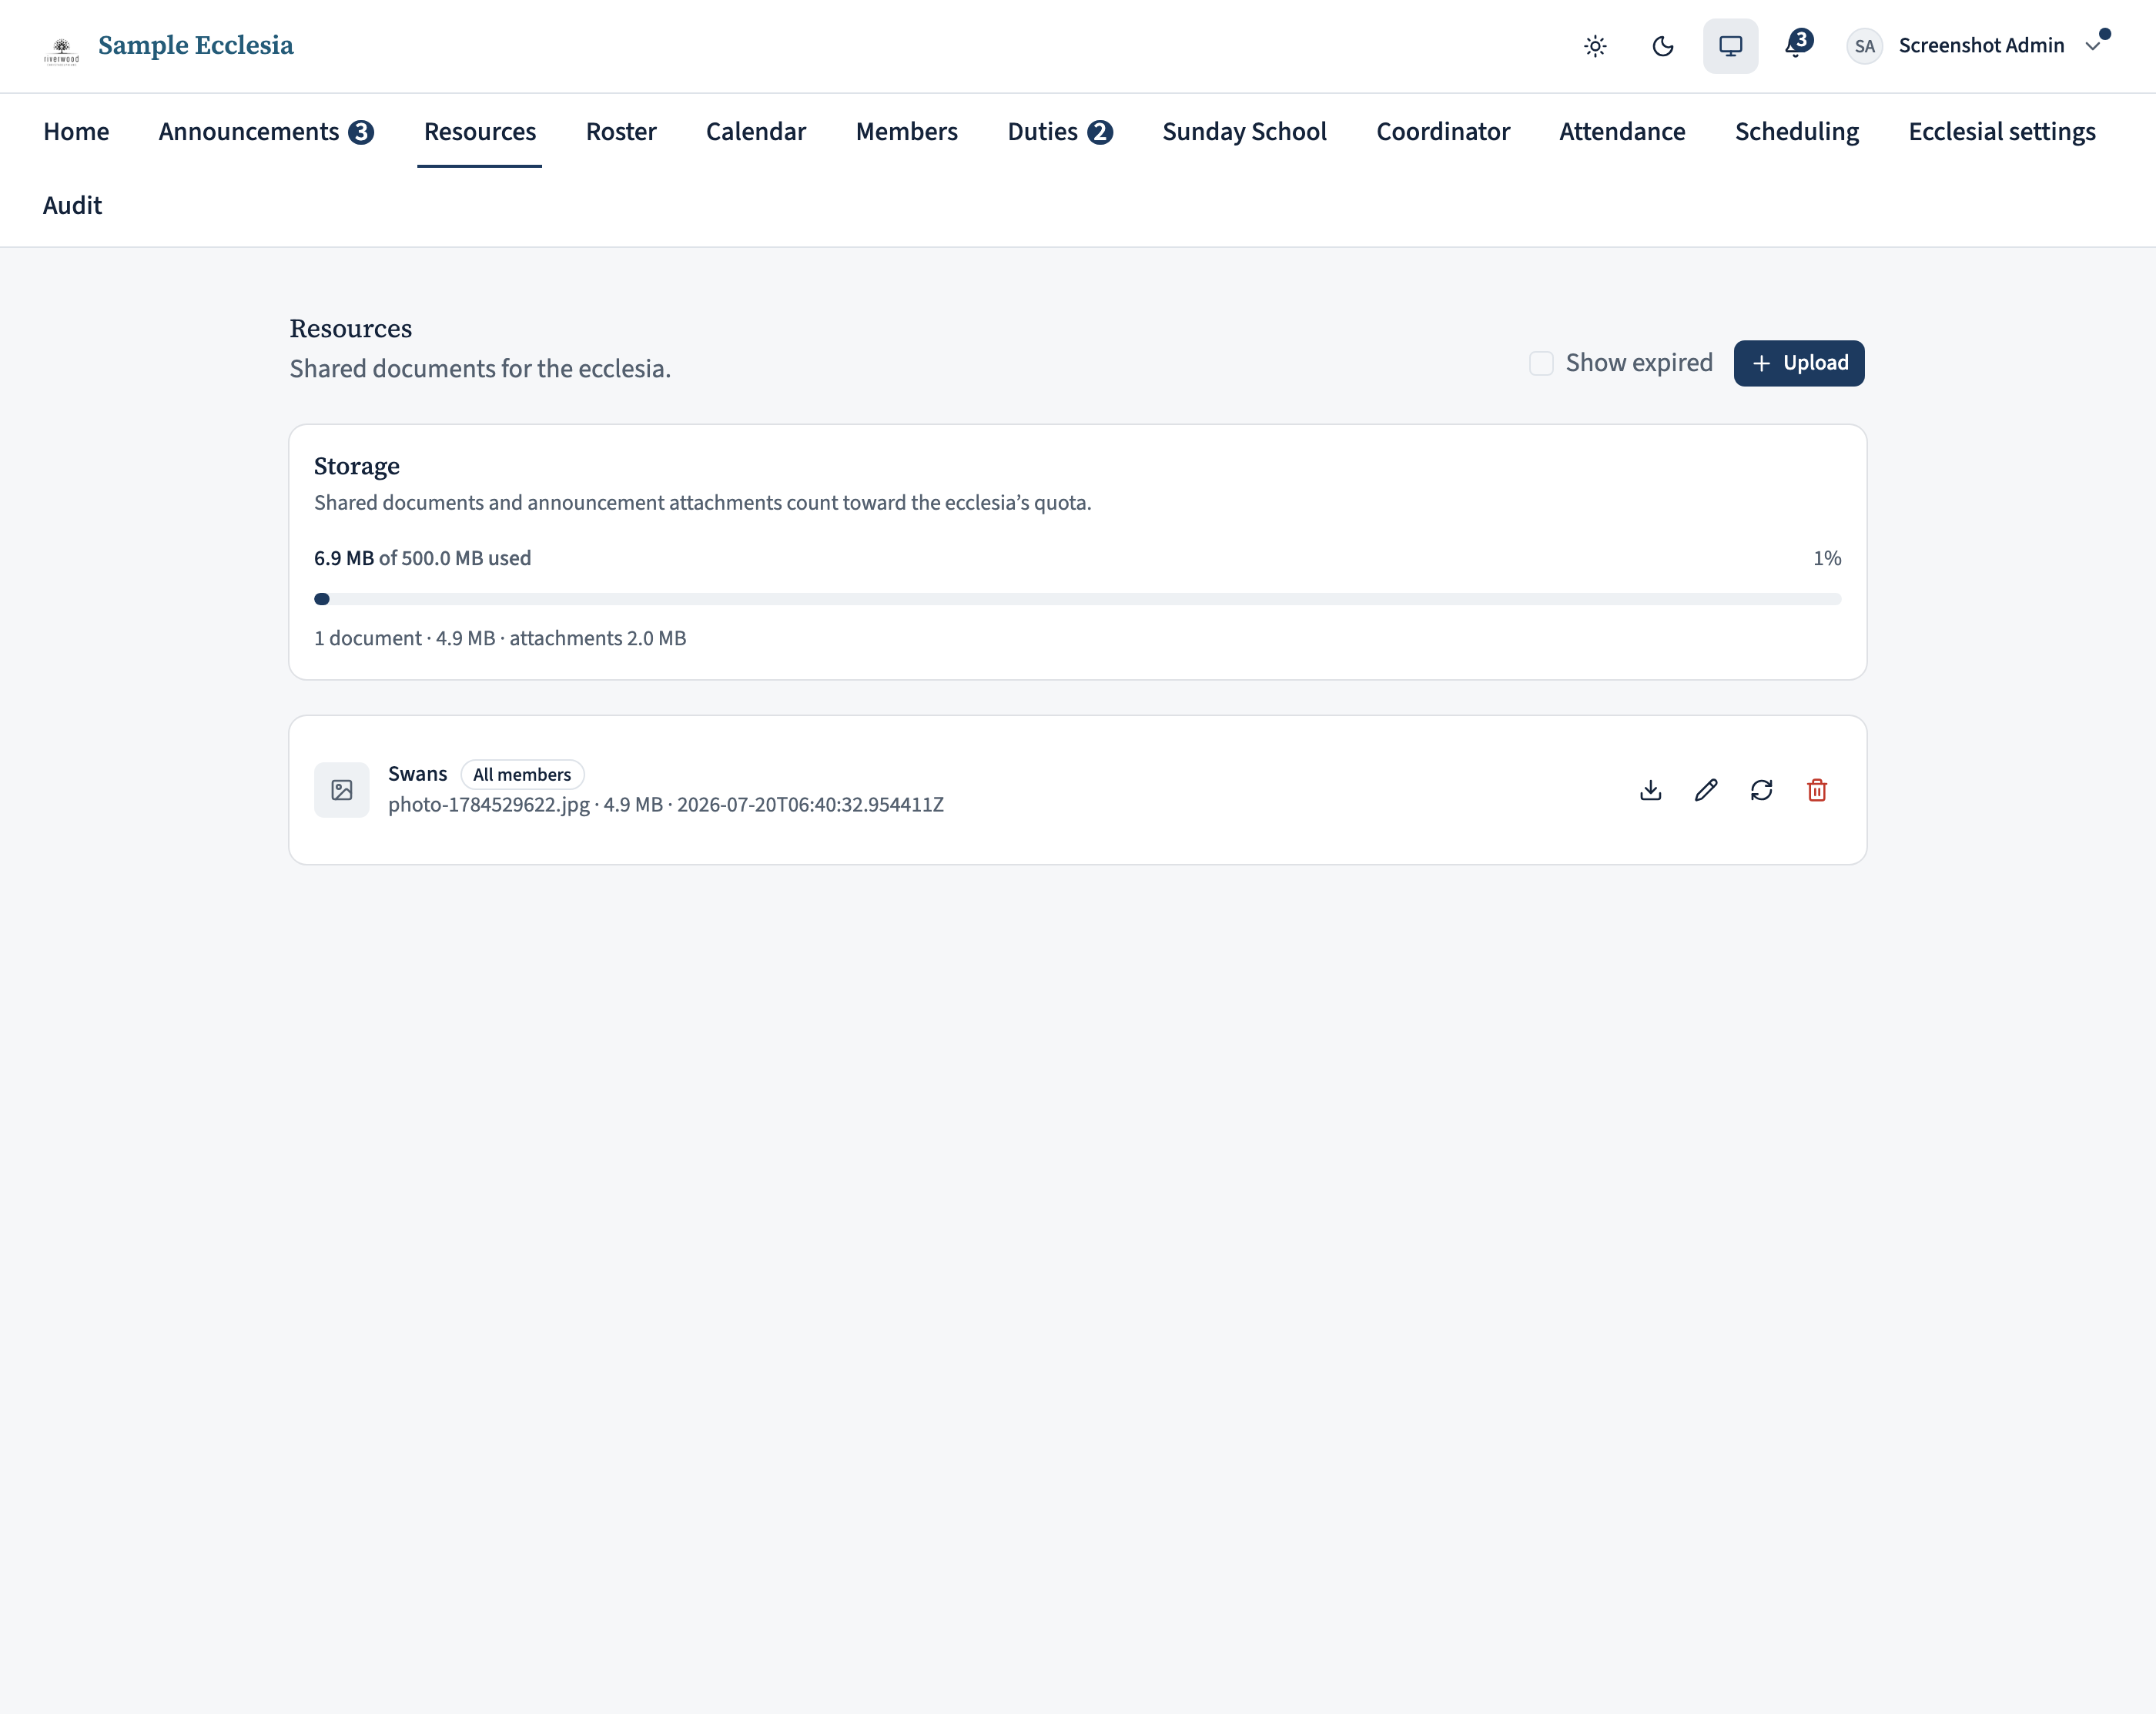
Task: Click the All members badge on Swans
Action: tap(522, 775)
